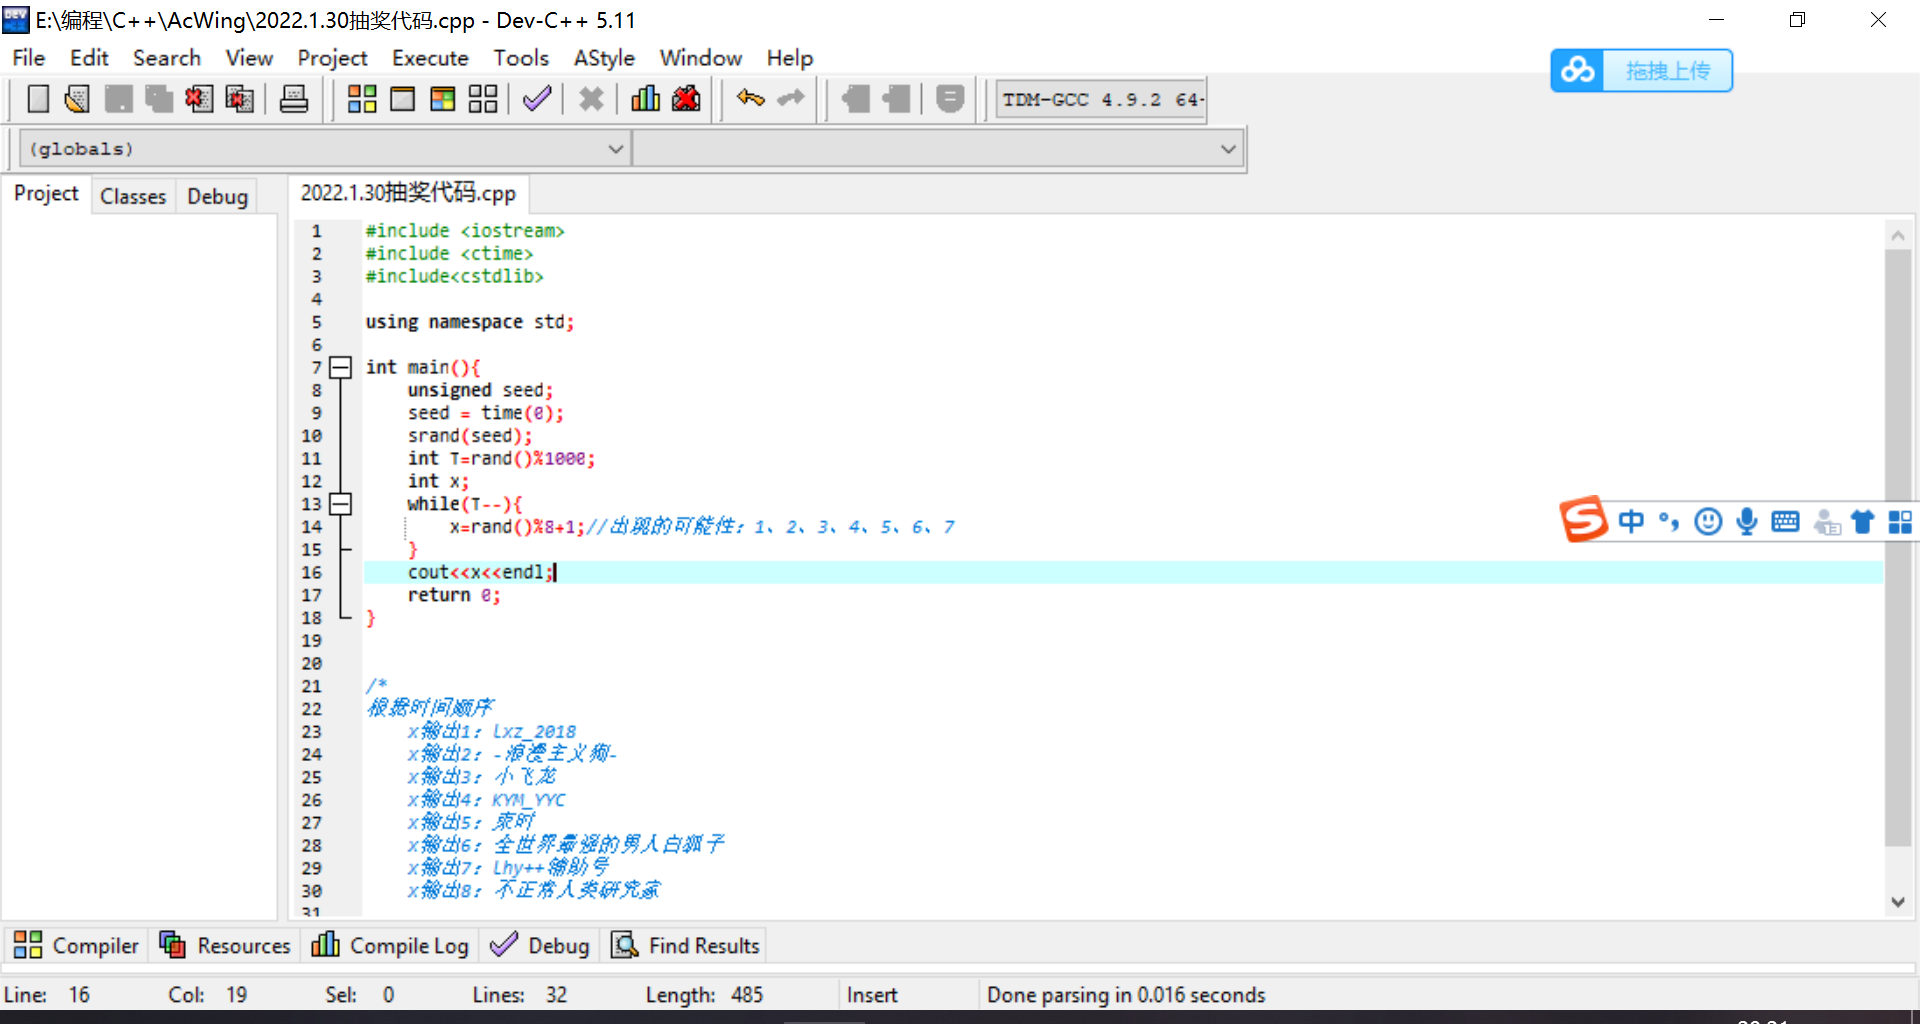Switch to the Classes sidebar tab

(133, 196)
